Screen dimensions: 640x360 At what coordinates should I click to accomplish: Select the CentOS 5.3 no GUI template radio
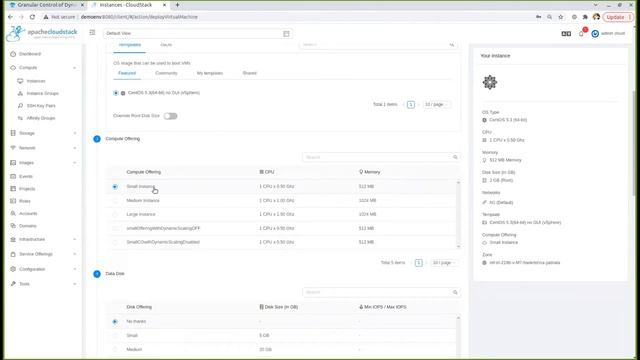click(x=116, y=93)
